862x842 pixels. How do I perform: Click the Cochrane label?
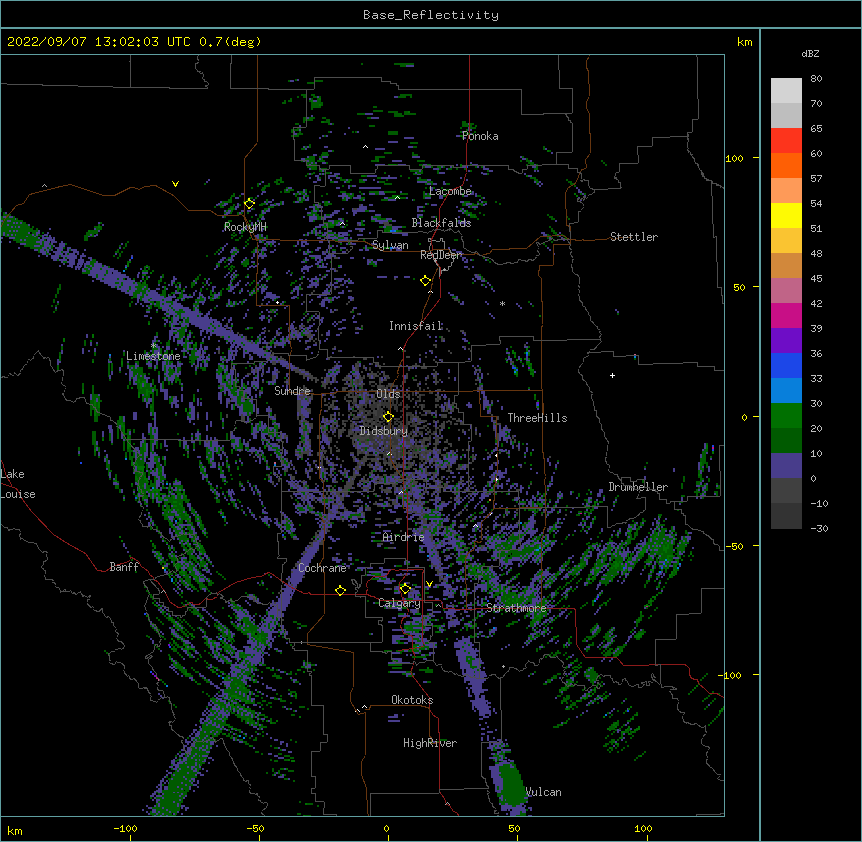coord(322,568)
